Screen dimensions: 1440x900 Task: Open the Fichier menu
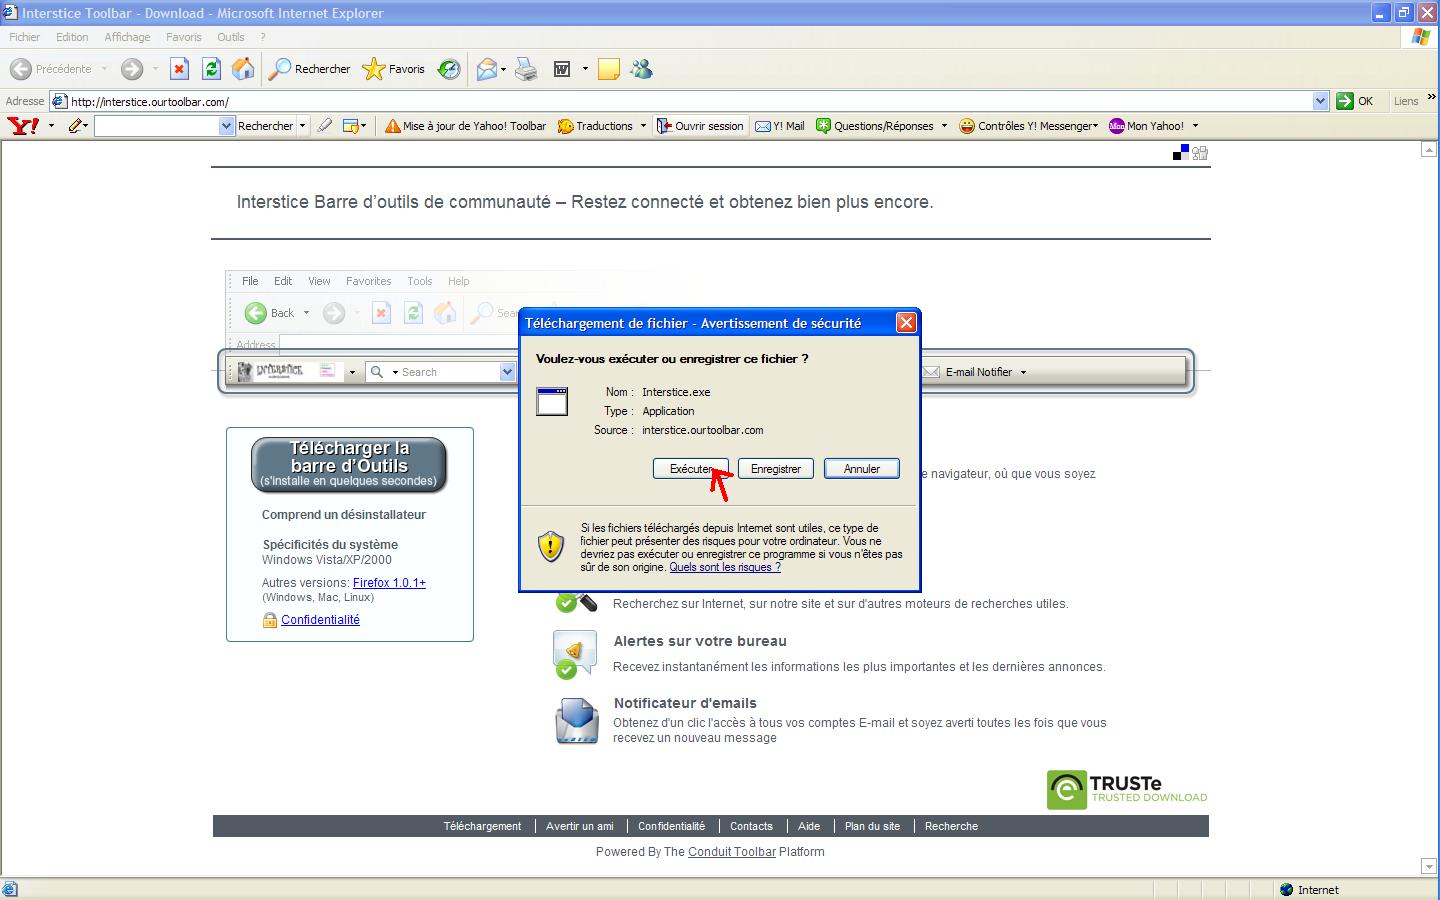pos(24,37)
